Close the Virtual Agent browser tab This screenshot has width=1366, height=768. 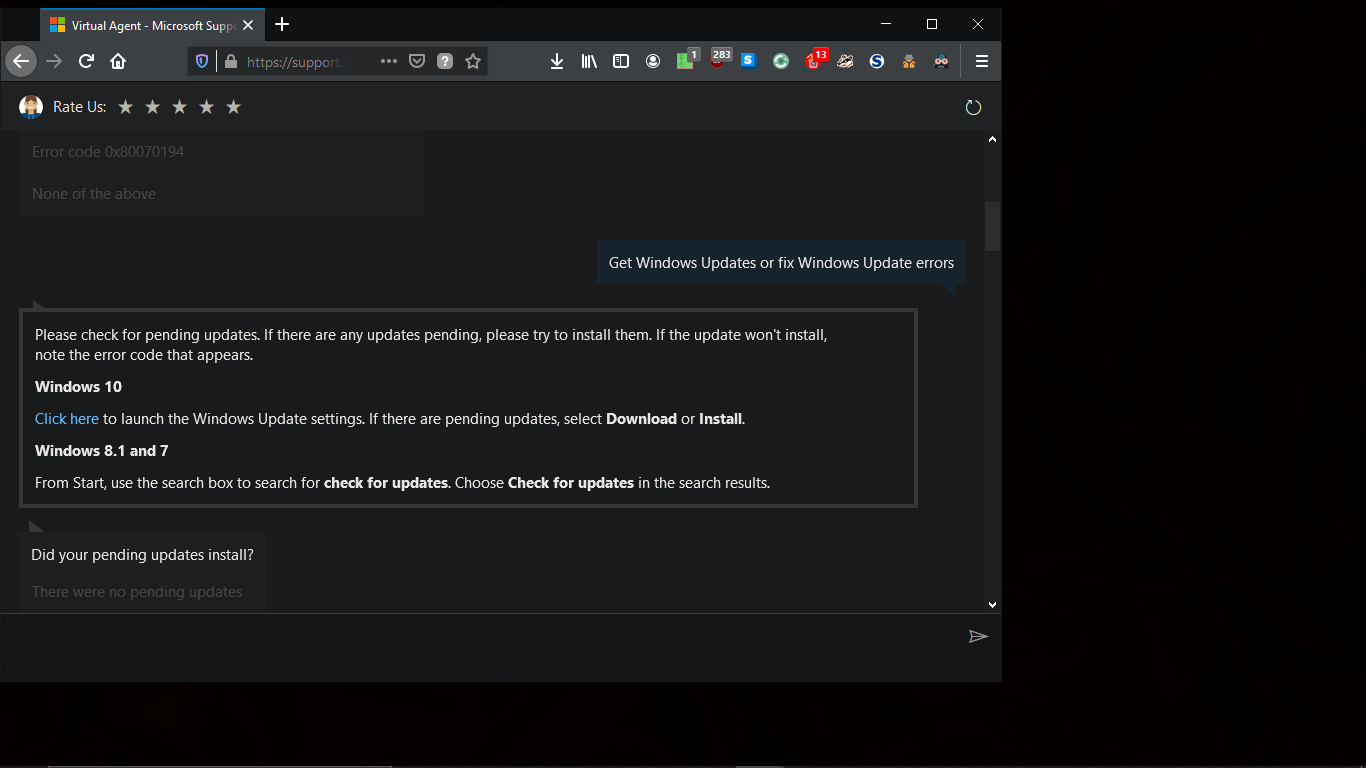(x=248, y=25)
